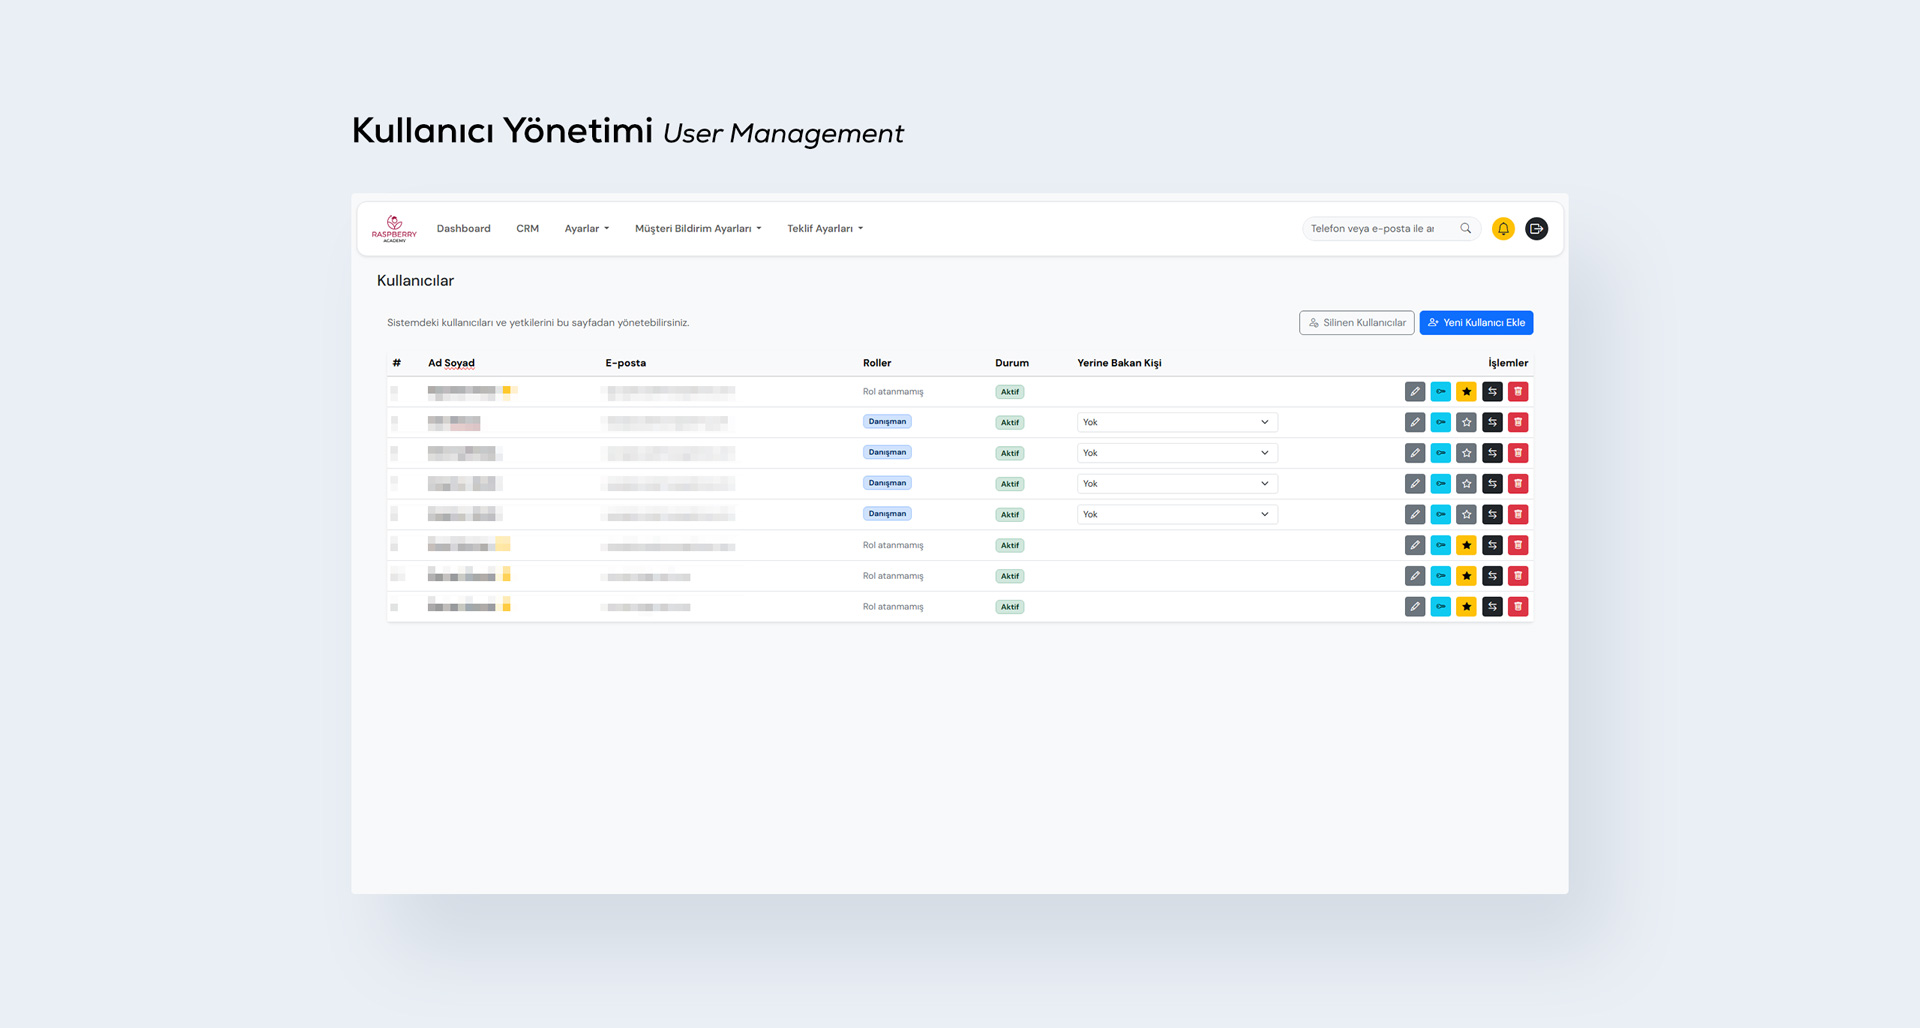1920x1028 pixels.
Task: Toggle yellow star in first row
Action: 1466,392
